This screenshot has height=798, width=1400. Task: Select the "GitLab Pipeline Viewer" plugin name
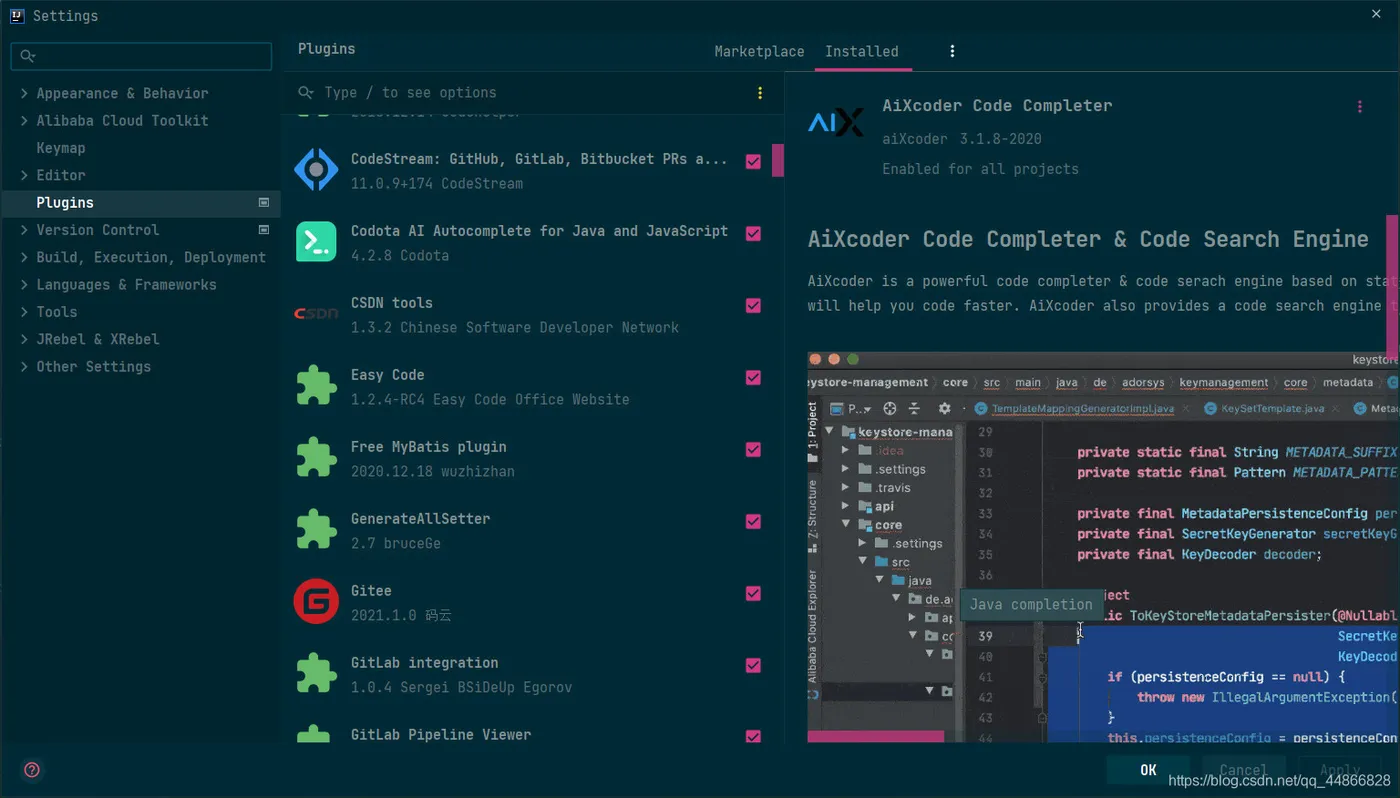point(441,735)
